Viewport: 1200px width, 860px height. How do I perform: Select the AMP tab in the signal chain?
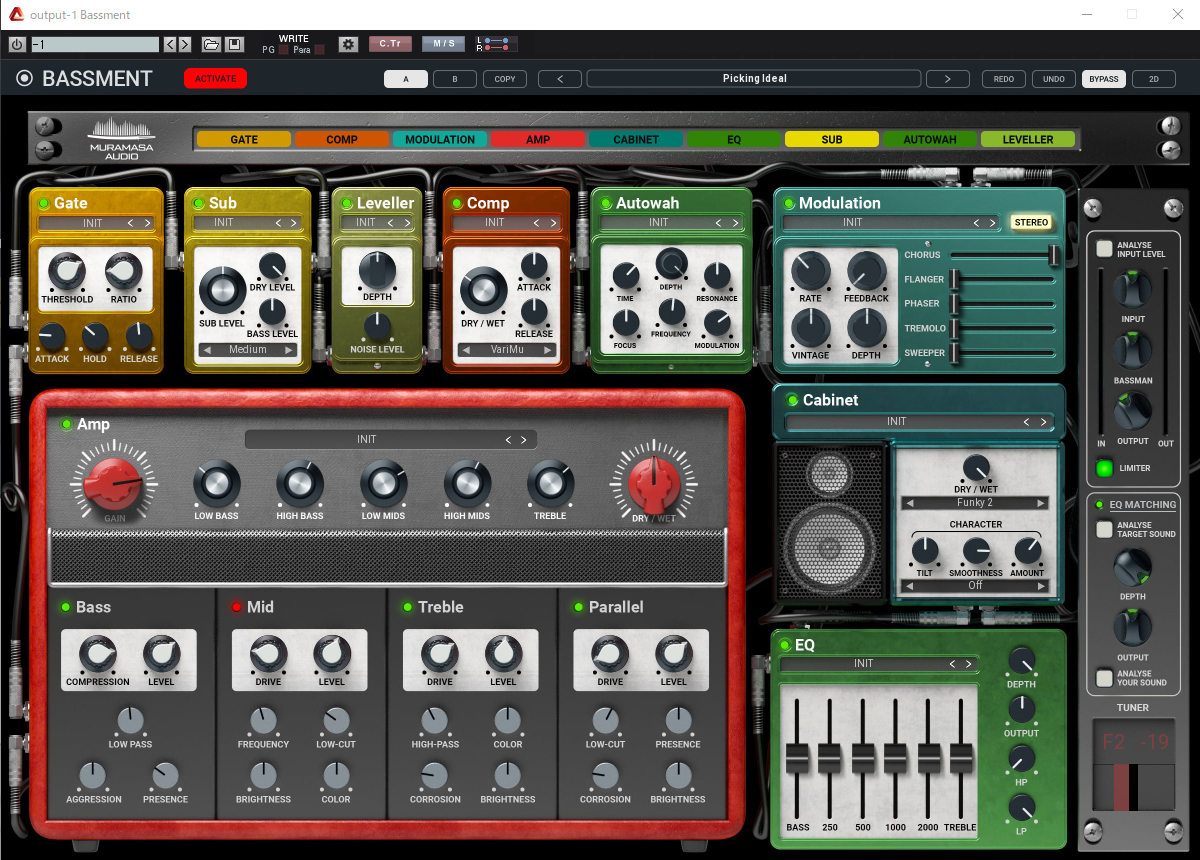(x=538, y=140)
